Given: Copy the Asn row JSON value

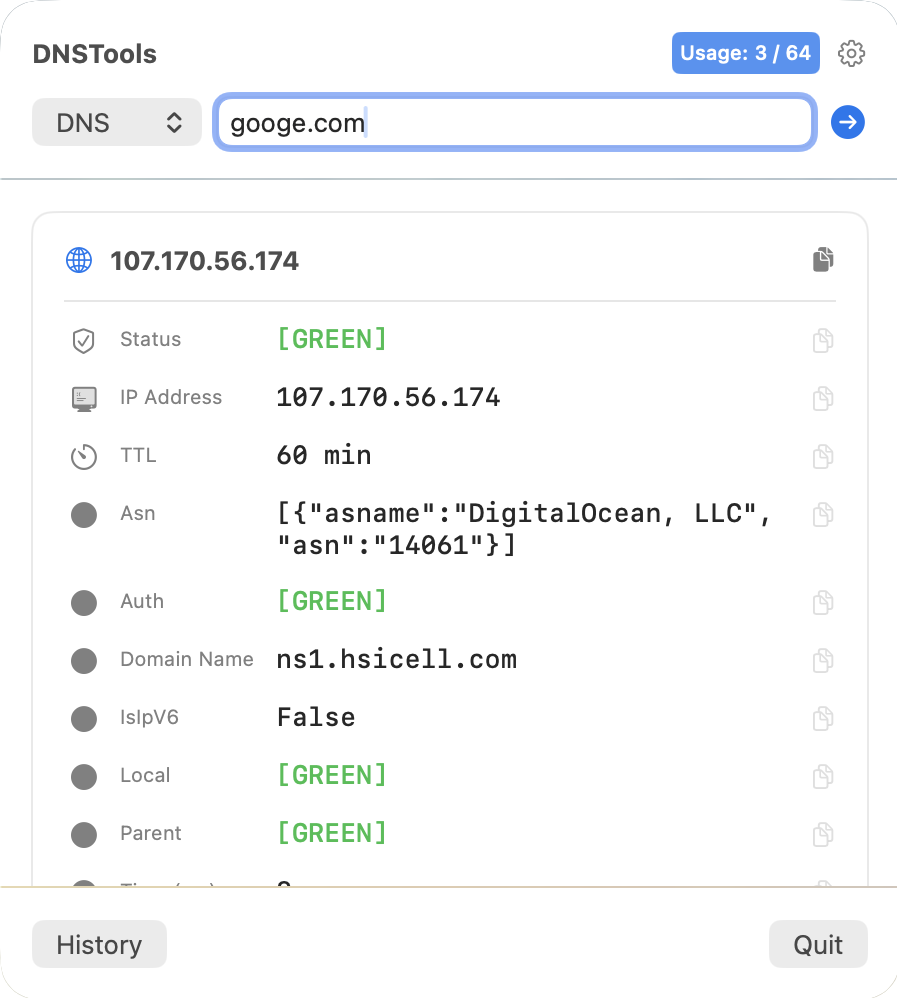Looking at the screenshot, I should tap(823, 514).
